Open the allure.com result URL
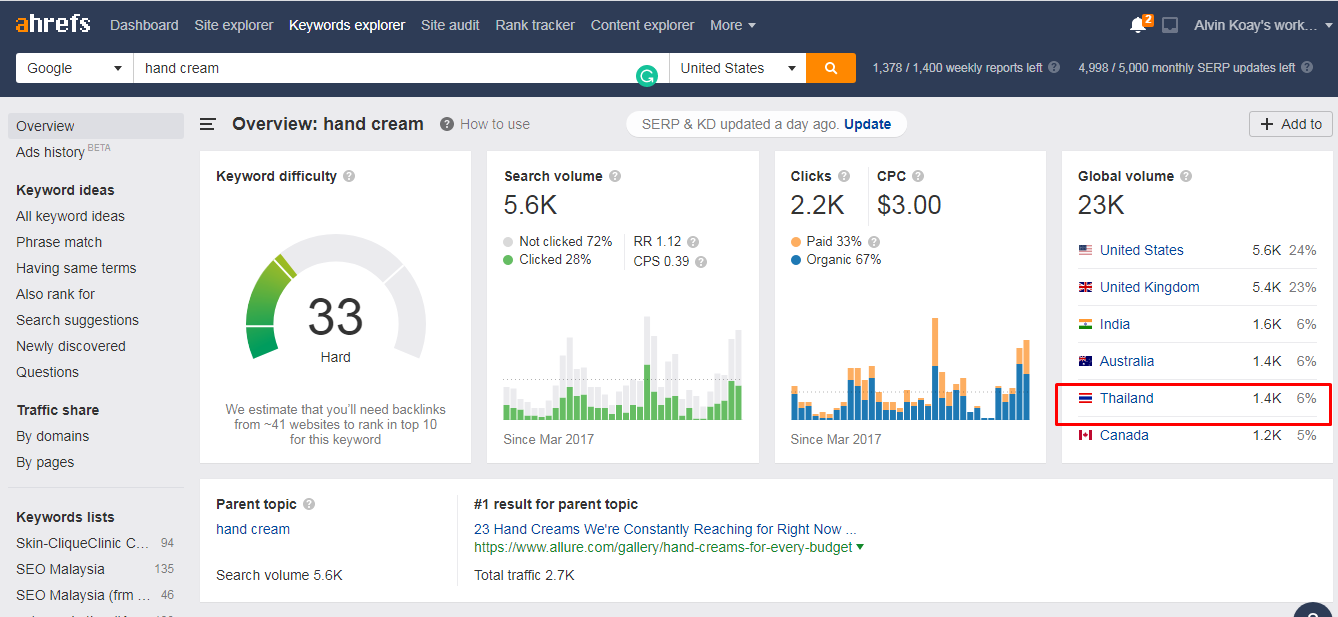Image resolution: width=1338 pixels, height=617 pixels. (x=663, y=547)
